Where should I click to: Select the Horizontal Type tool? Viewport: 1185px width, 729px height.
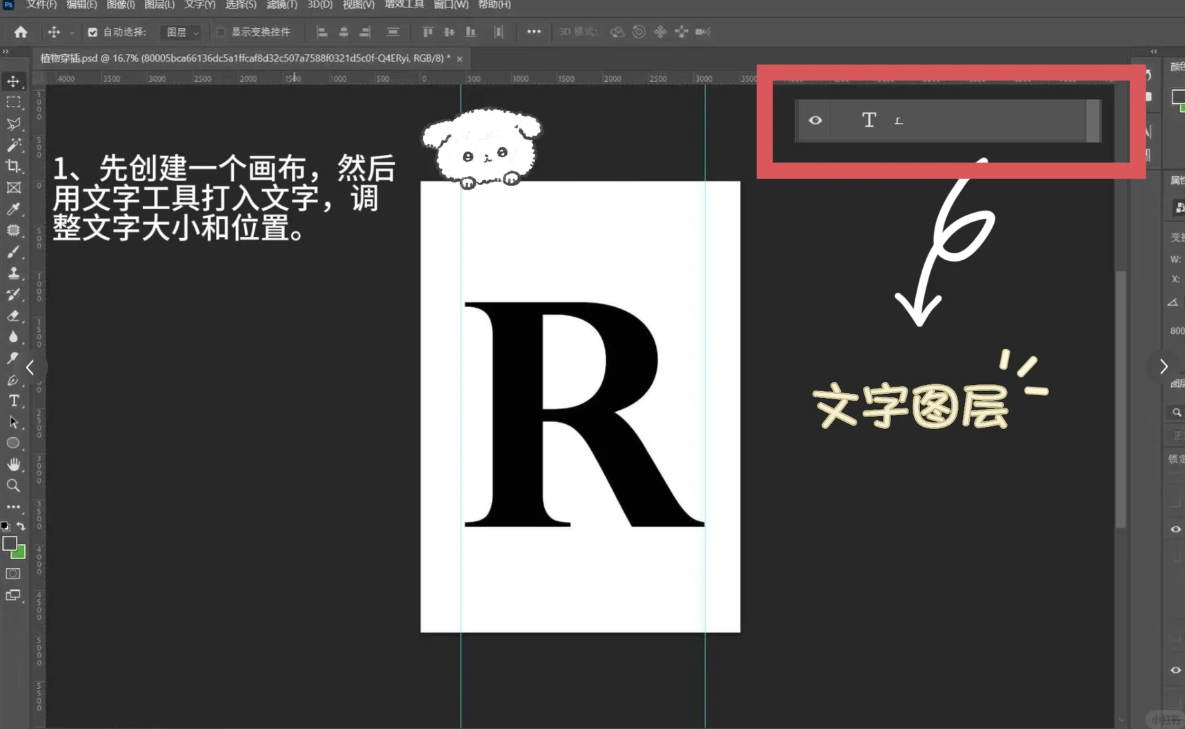tap(13, 401)
